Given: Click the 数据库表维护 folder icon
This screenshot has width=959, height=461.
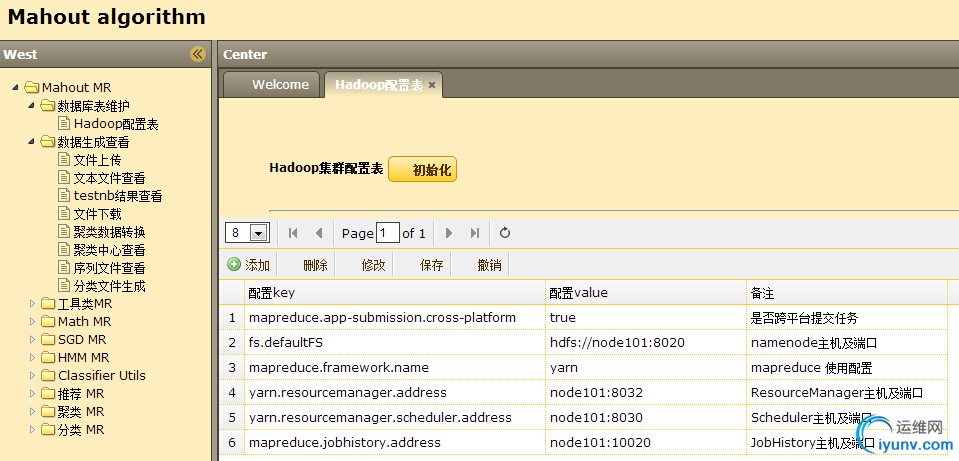Looking at the screenshot, I should pyautogui.click(x=48, y=106).
